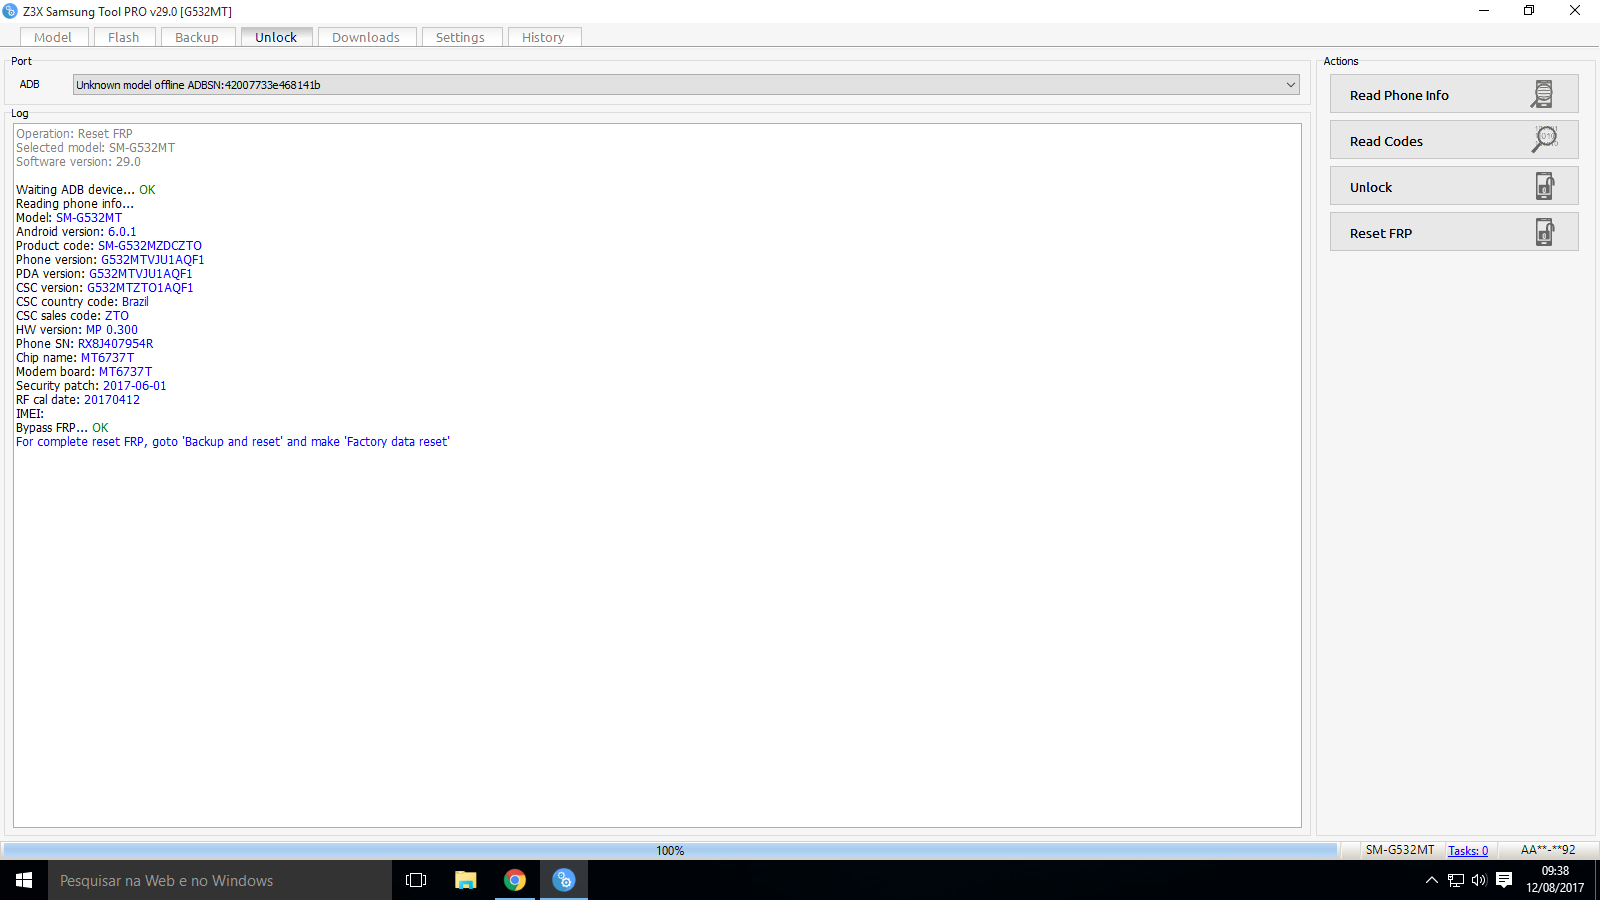Open the Settings tab
1600x900 pixels.
click(x=460, y=37)
